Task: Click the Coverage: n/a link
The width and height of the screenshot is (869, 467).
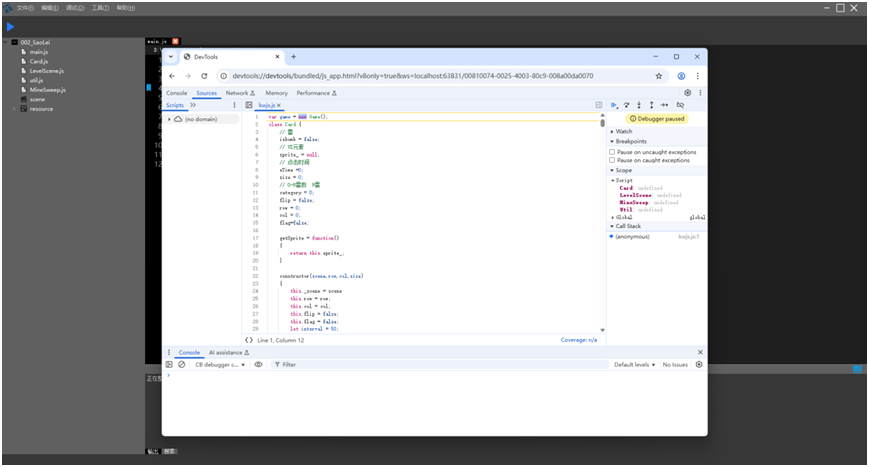Action: coord(579,340)
